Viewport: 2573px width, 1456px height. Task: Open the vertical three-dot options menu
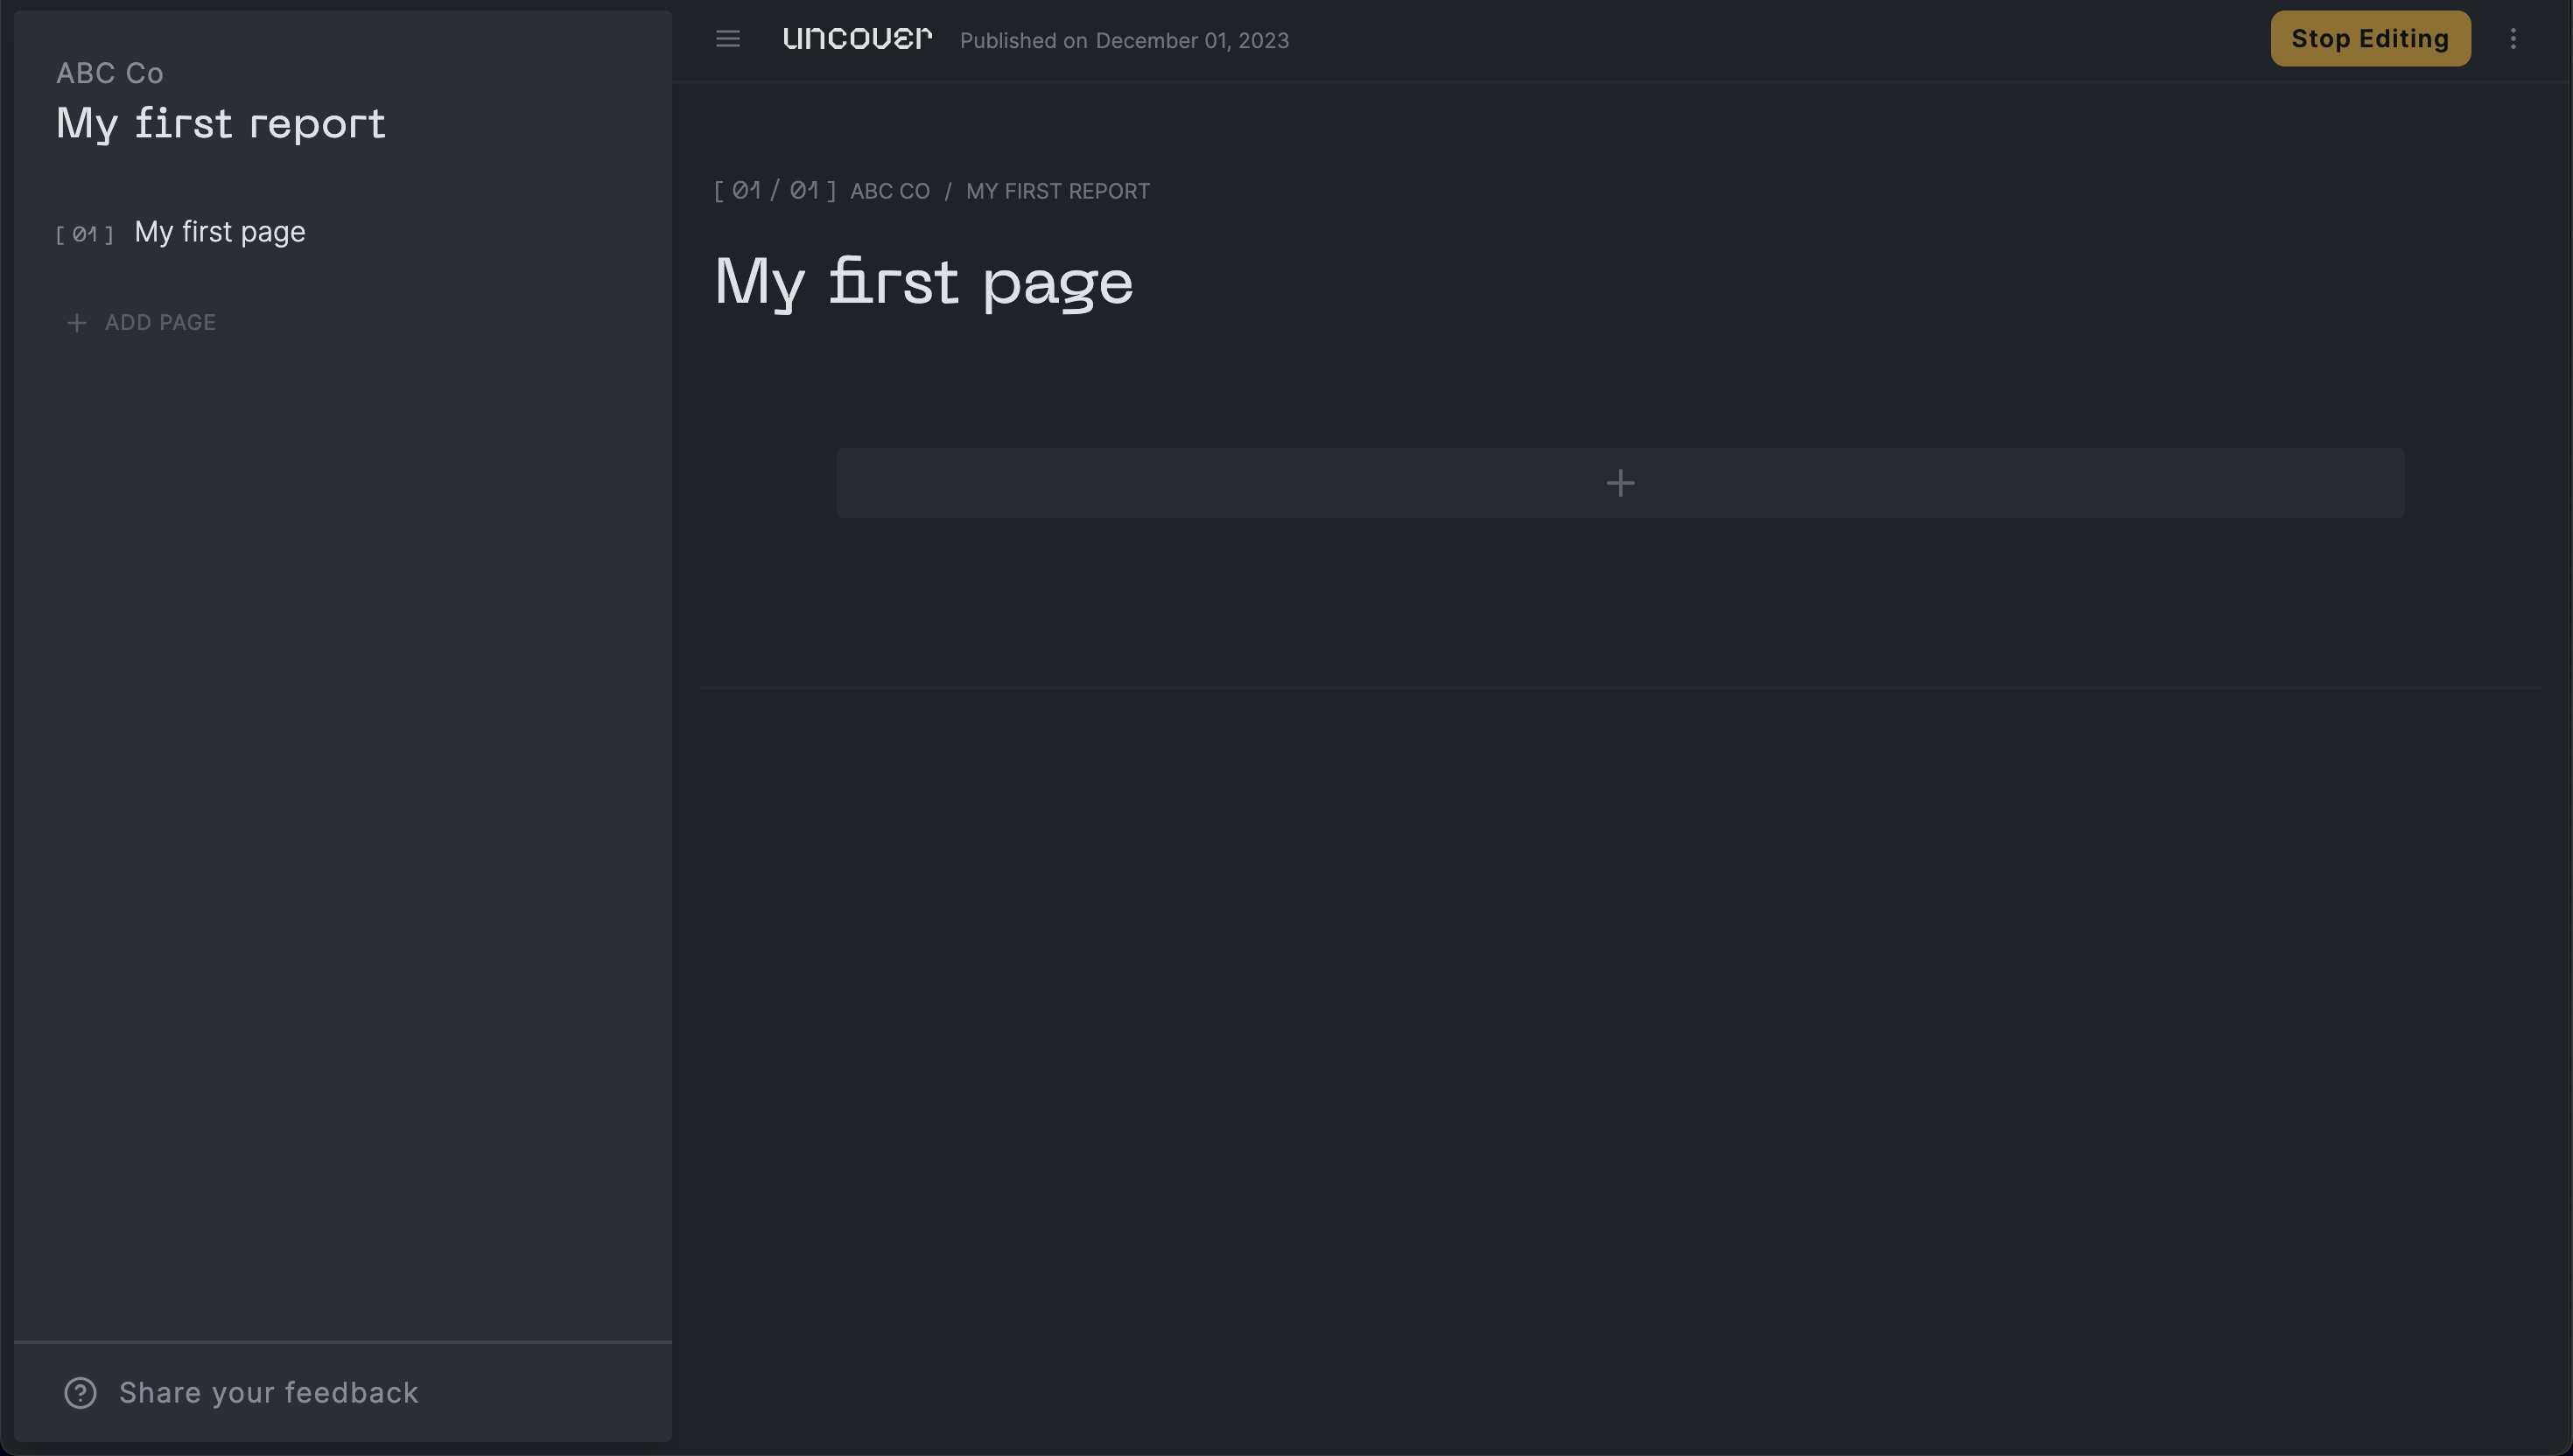[x=2512, y=39]
